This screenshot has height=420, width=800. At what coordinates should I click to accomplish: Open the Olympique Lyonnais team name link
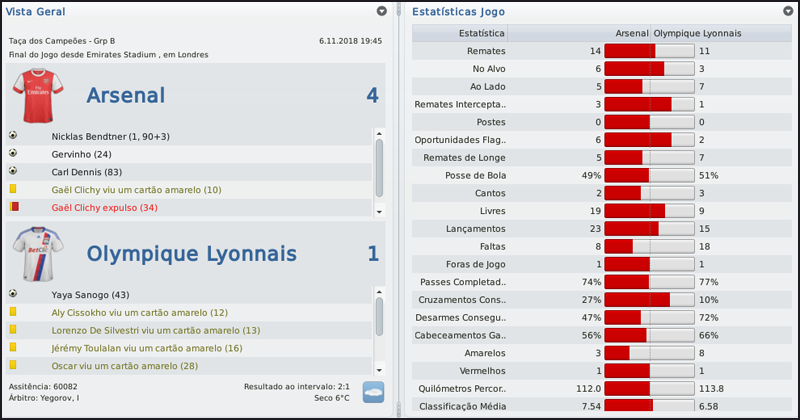point(192,254)
